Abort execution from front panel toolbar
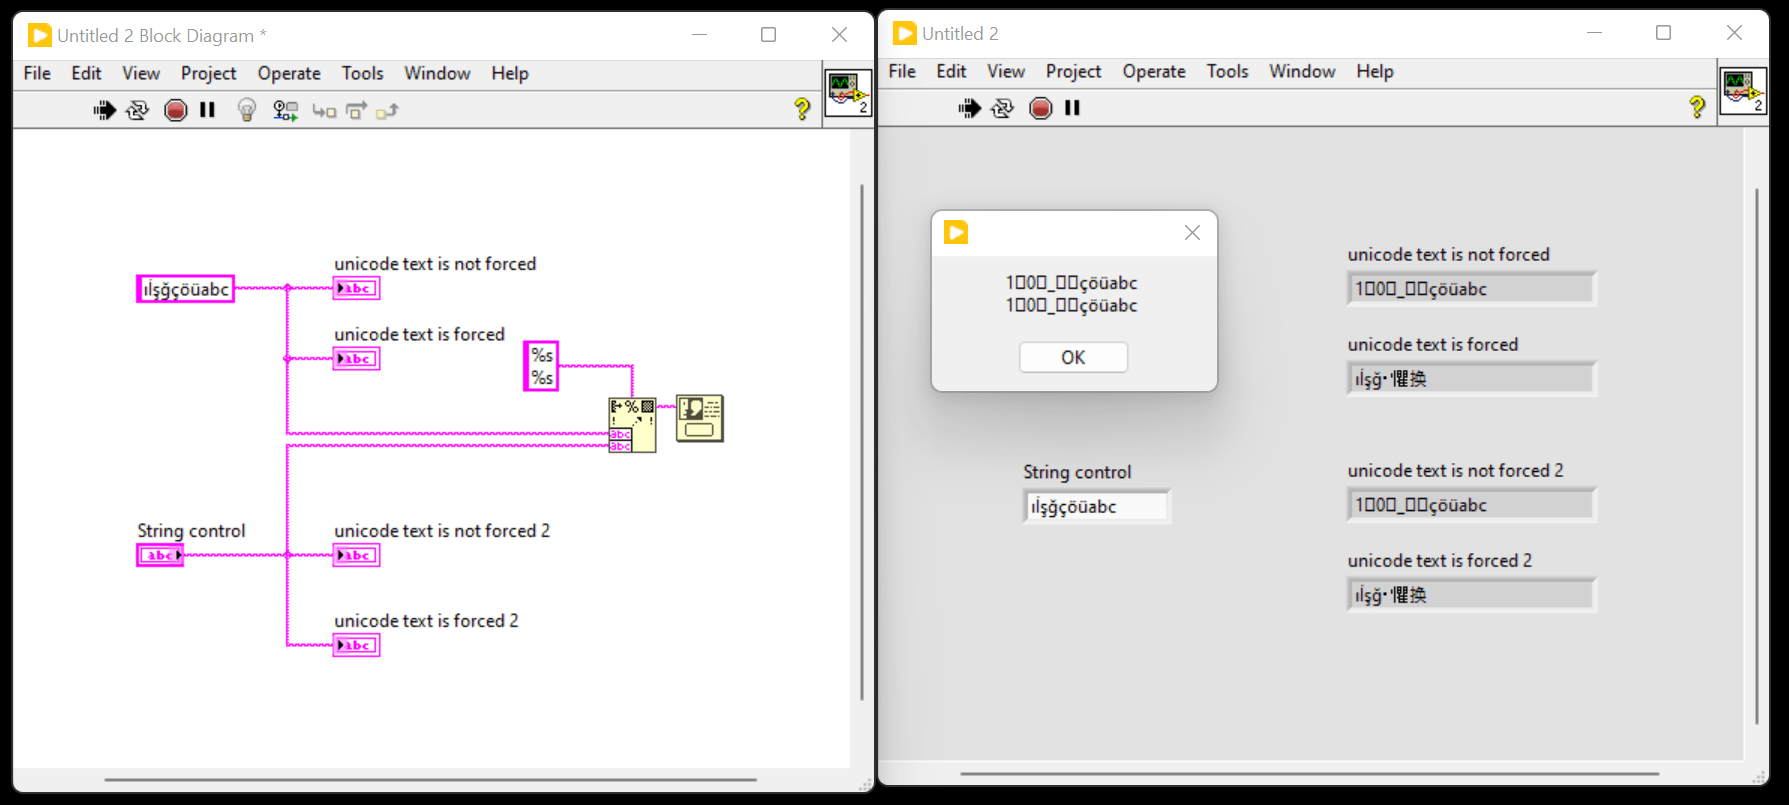Image resolution: width=1789 pixels, height=805 pixels. 1040,108
